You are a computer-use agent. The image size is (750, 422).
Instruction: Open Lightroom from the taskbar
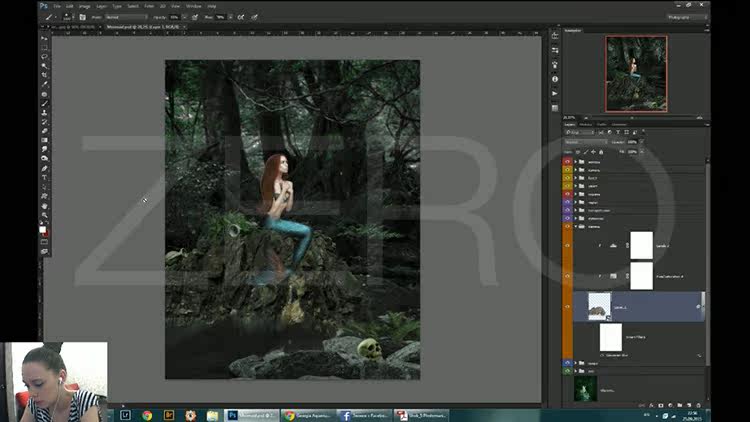pos(126,414)
